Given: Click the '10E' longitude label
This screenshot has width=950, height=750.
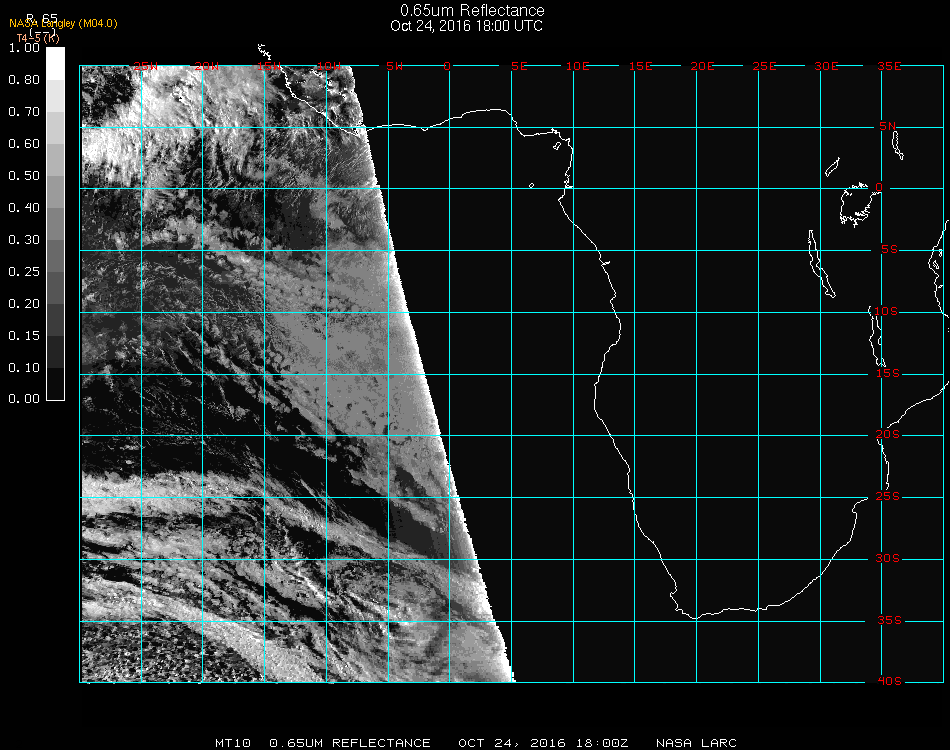Looking at the screenshot, I should [x=577, y=67].
